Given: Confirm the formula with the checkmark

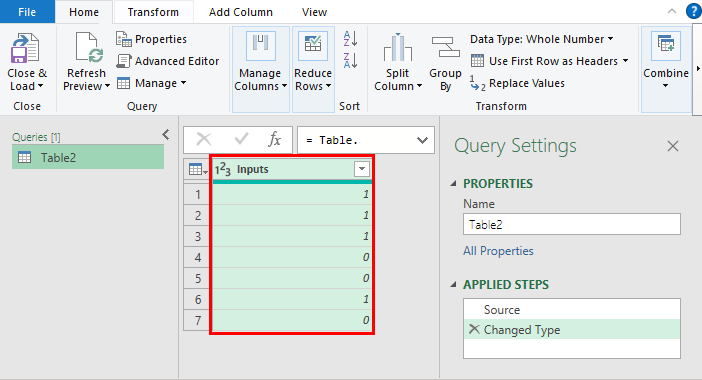Looking at the screenshot, I should [x=241, y=140].
